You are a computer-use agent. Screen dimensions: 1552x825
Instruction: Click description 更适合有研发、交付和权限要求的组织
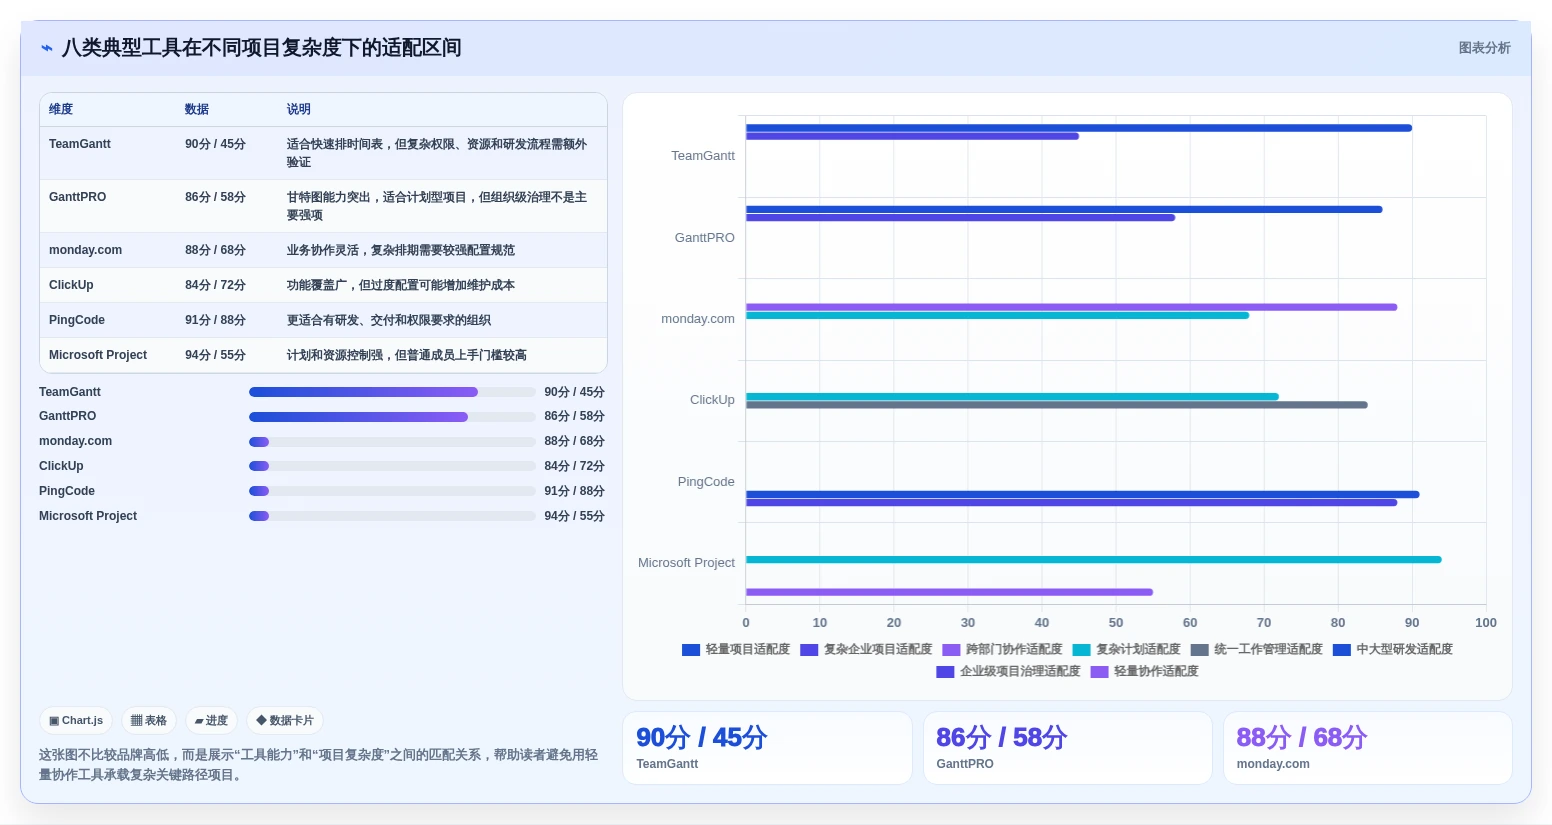389,320
